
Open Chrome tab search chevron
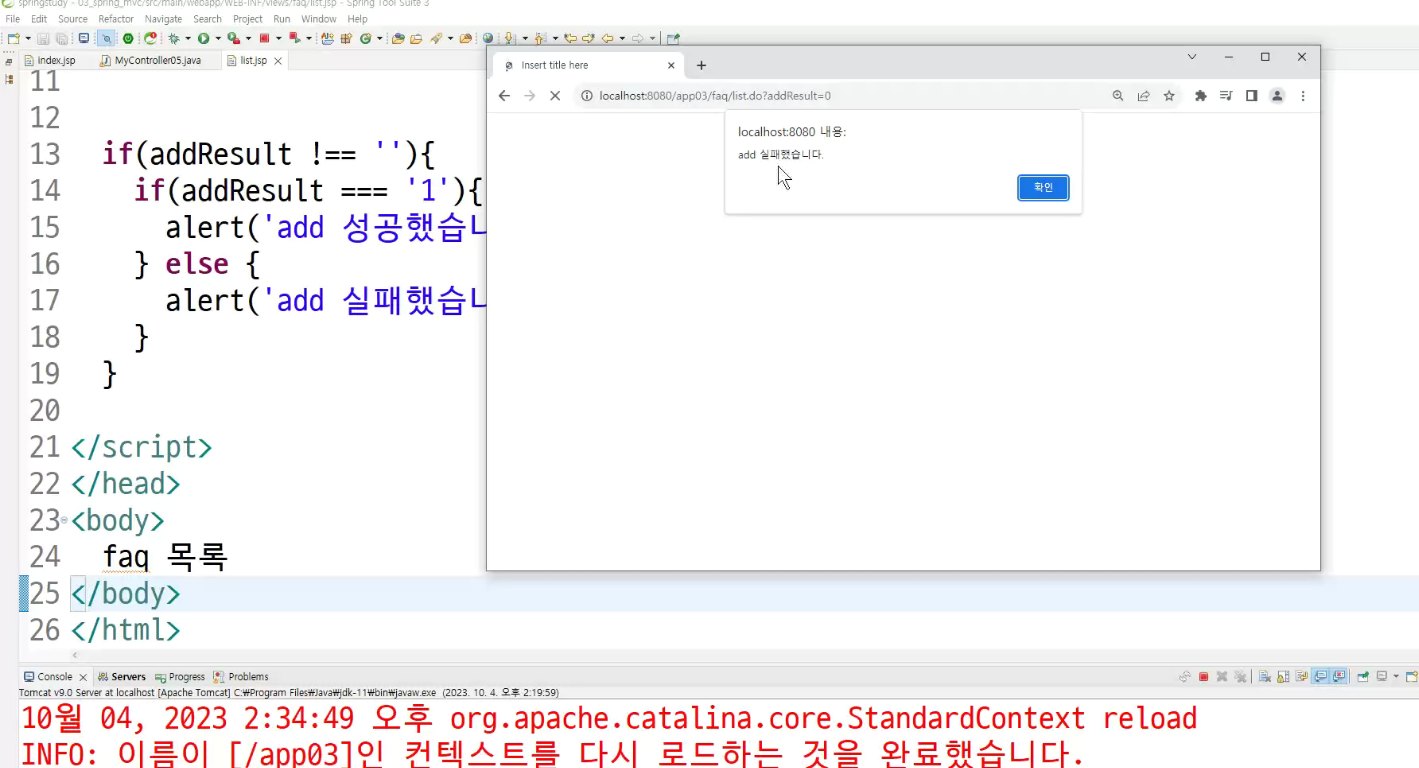pyautogui.click(x=1192, y=57)
